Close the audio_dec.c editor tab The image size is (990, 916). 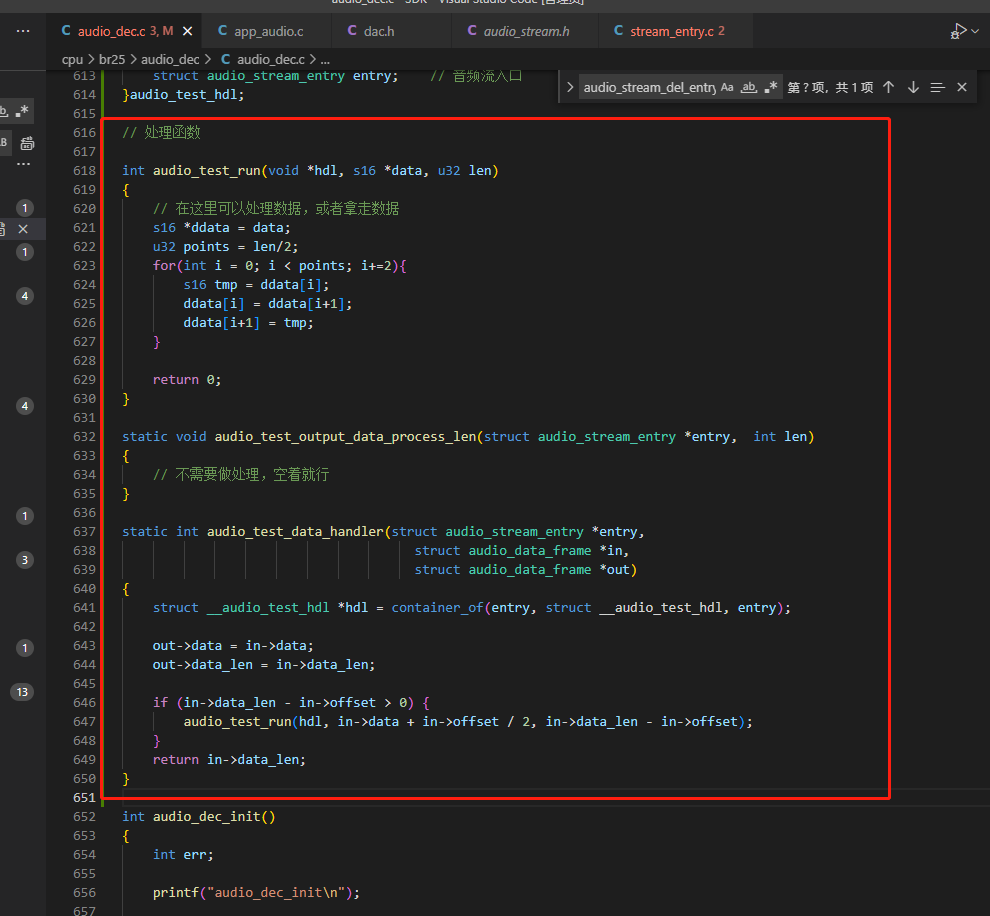(x=188, y=31)
